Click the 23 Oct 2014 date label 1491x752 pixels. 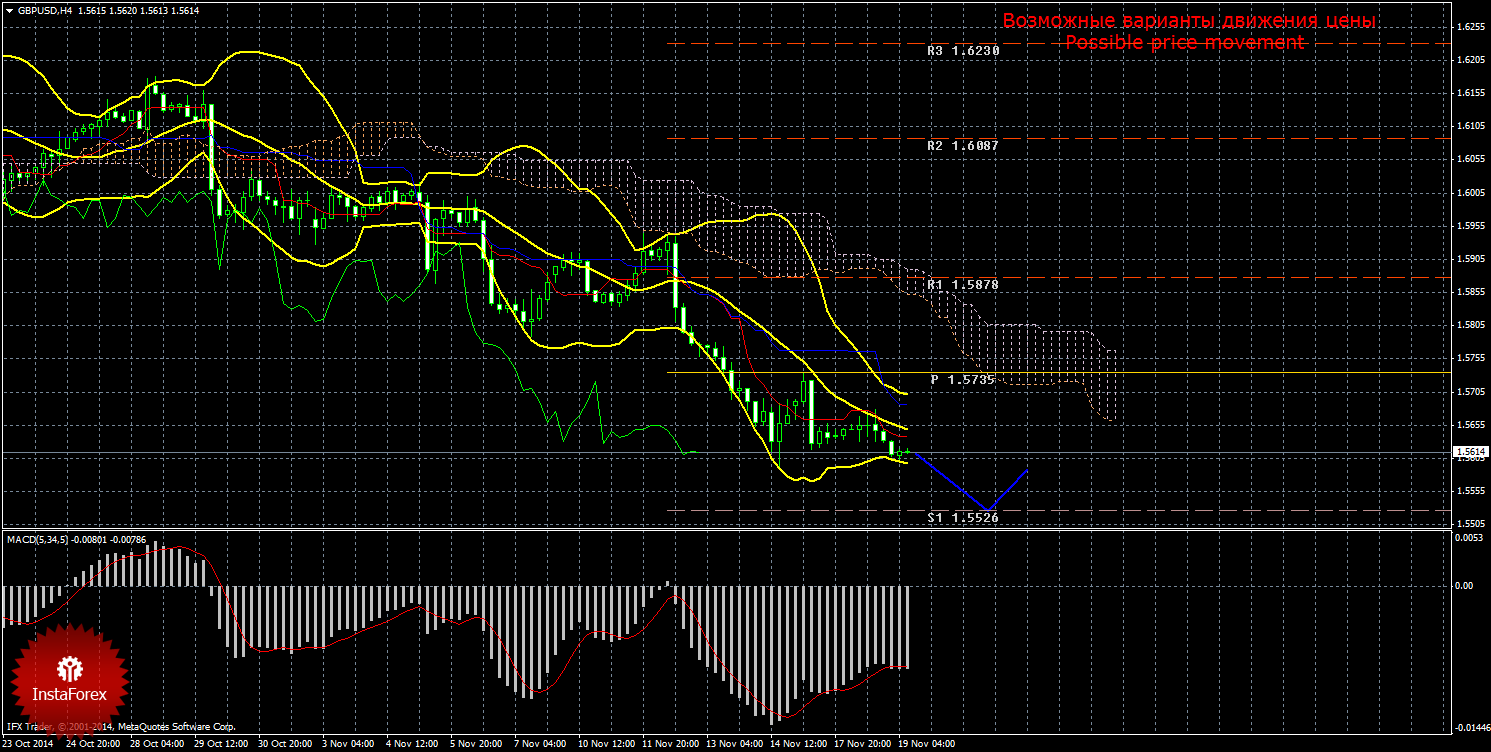coord(29,744)
